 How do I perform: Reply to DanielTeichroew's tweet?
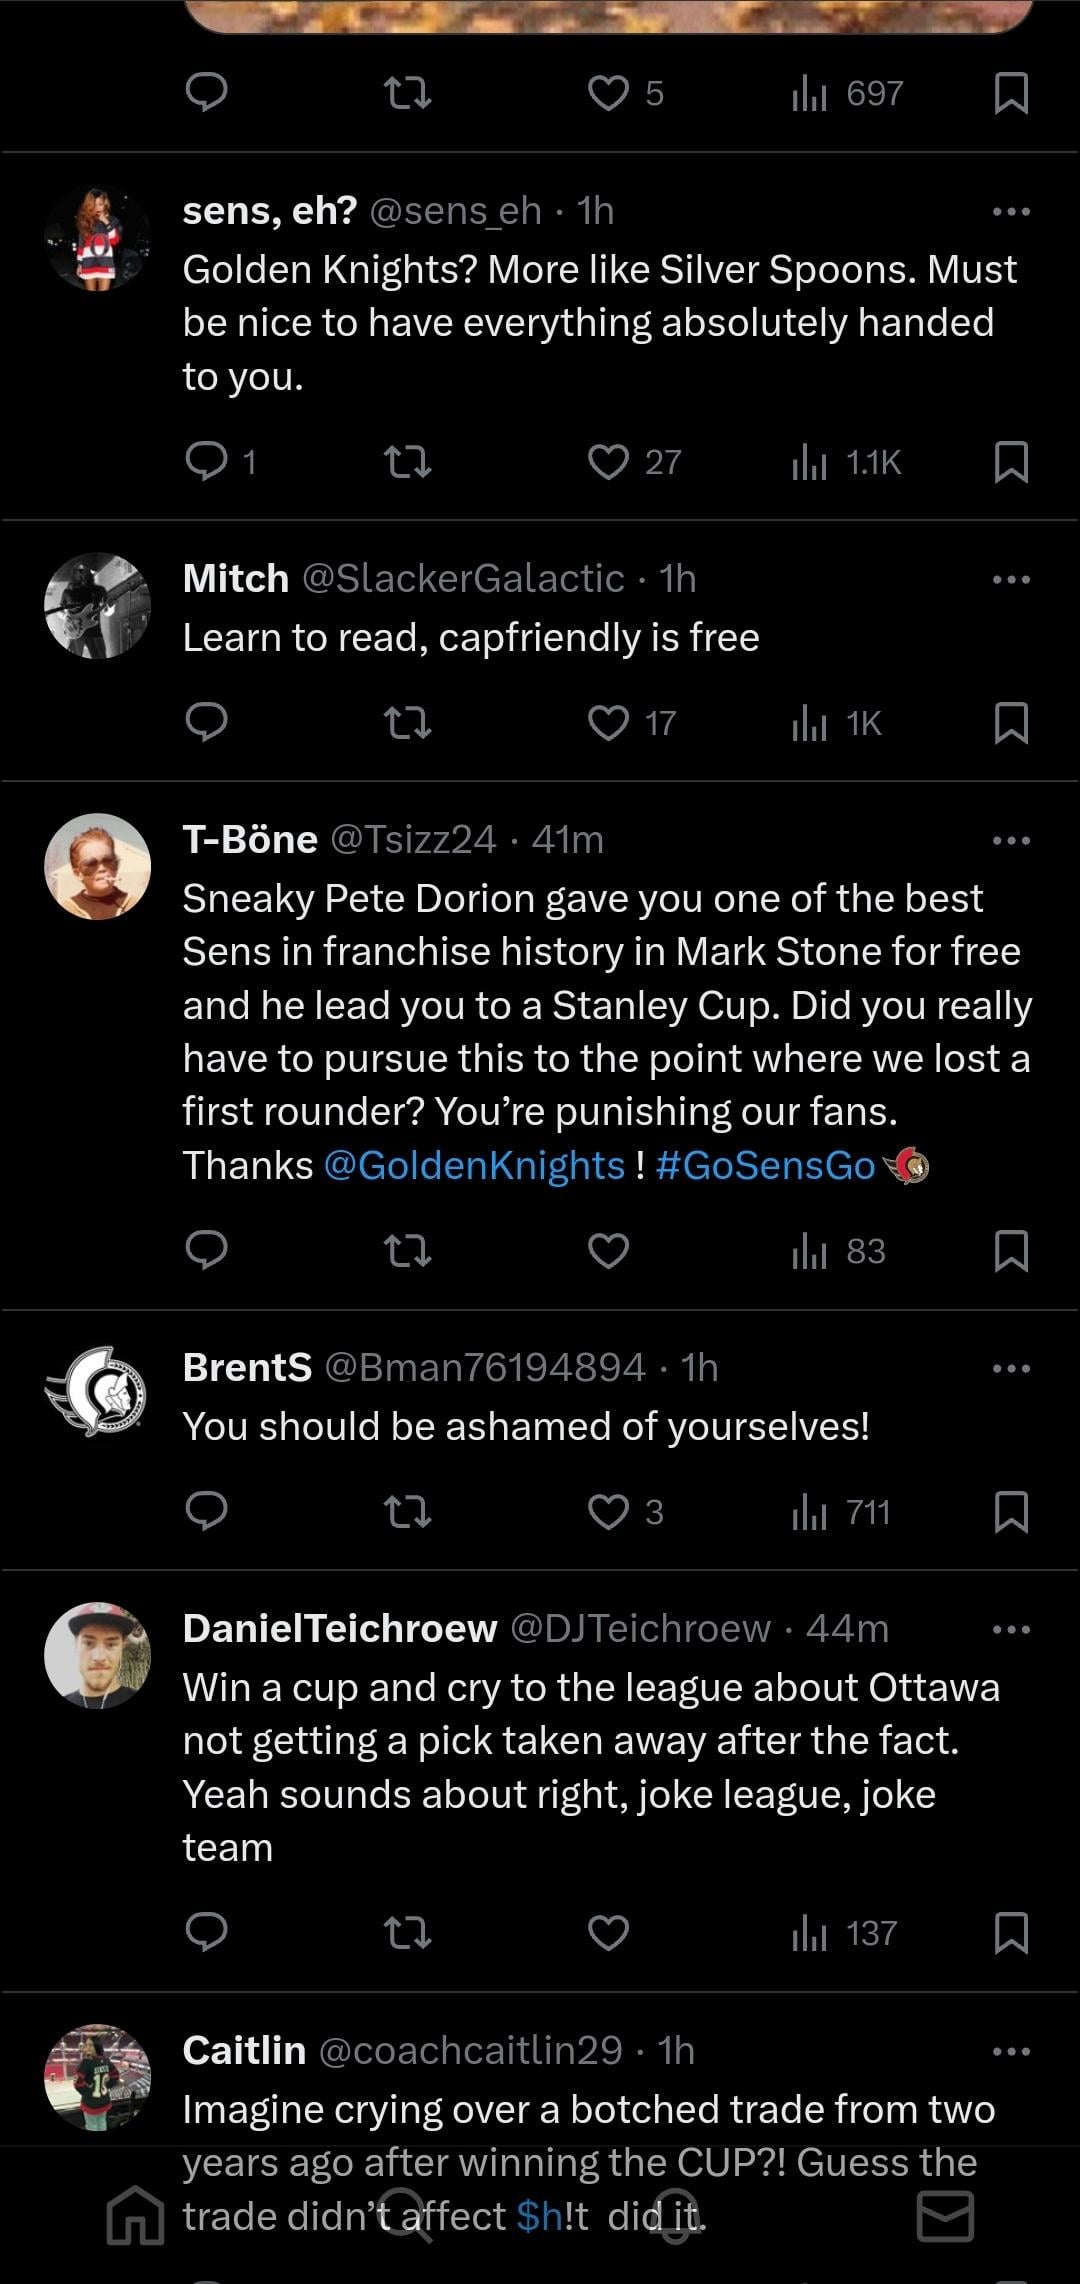[x=207, y=1933]
